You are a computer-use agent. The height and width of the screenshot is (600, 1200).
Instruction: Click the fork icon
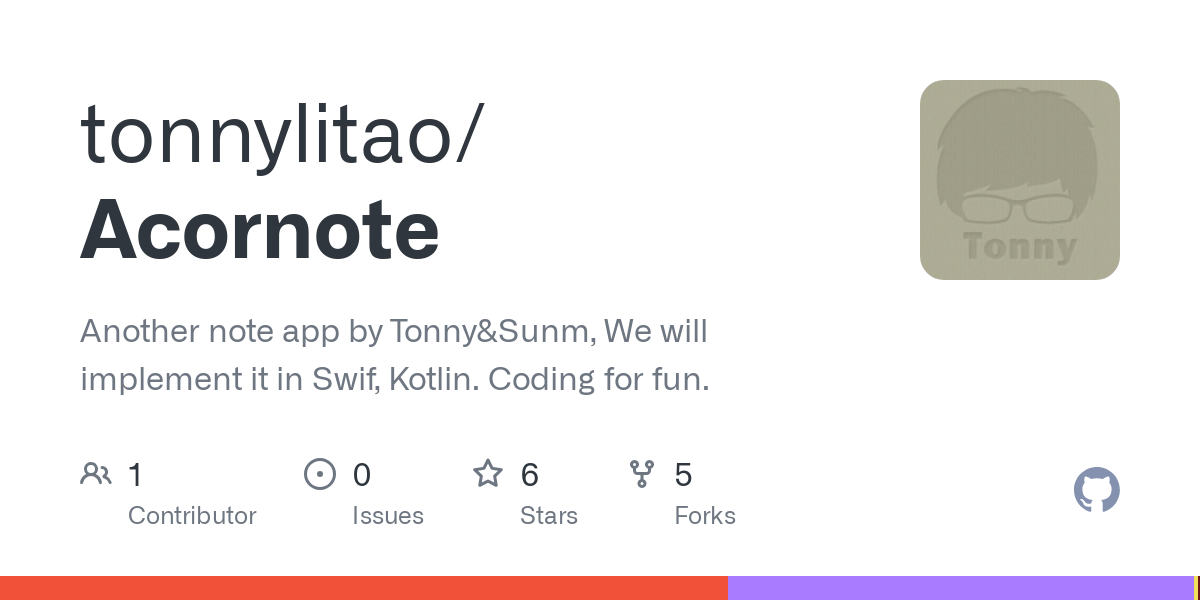tap(642, 474)
